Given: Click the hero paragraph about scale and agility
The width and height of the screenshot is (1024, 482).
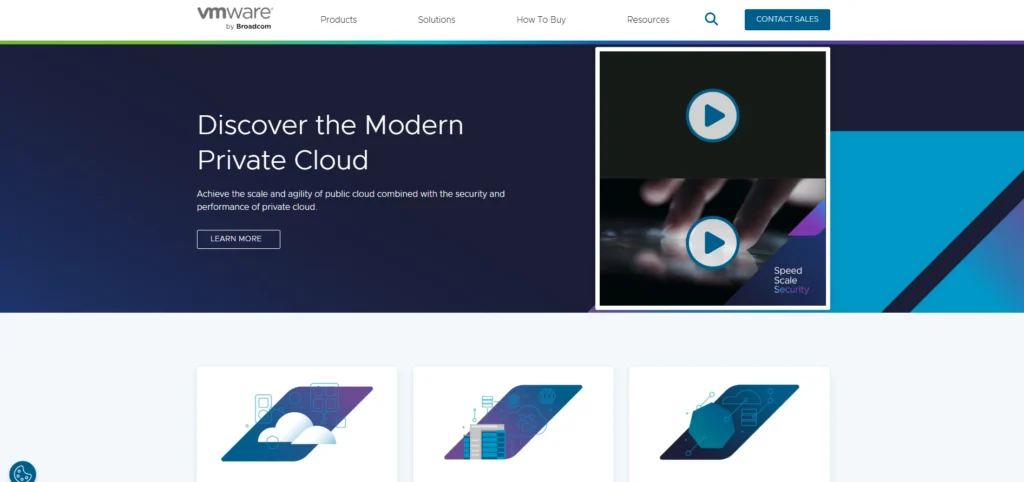Looking at the screenshot, I should coord(350,199).
